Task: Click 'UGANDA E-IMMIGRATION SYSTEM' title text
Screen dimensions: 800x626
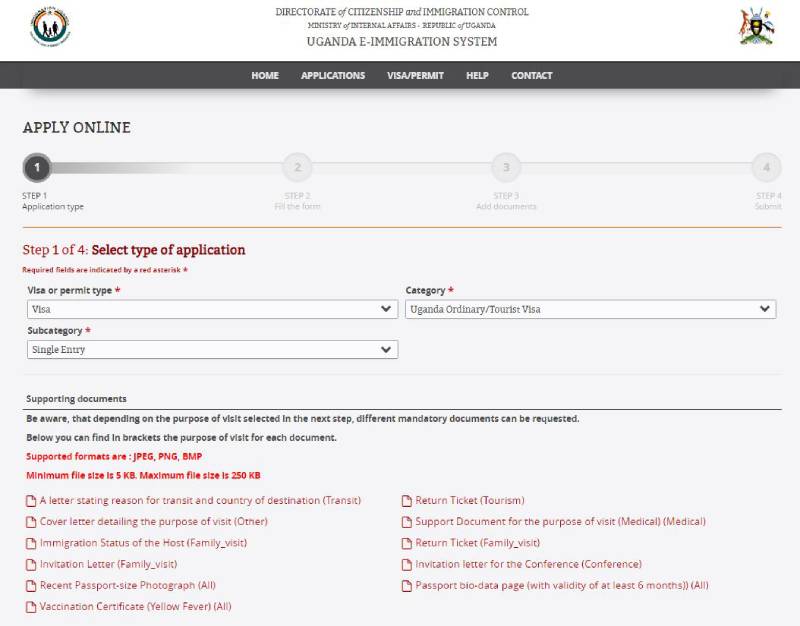Action: pyautogui.click(x=402, y=42)
